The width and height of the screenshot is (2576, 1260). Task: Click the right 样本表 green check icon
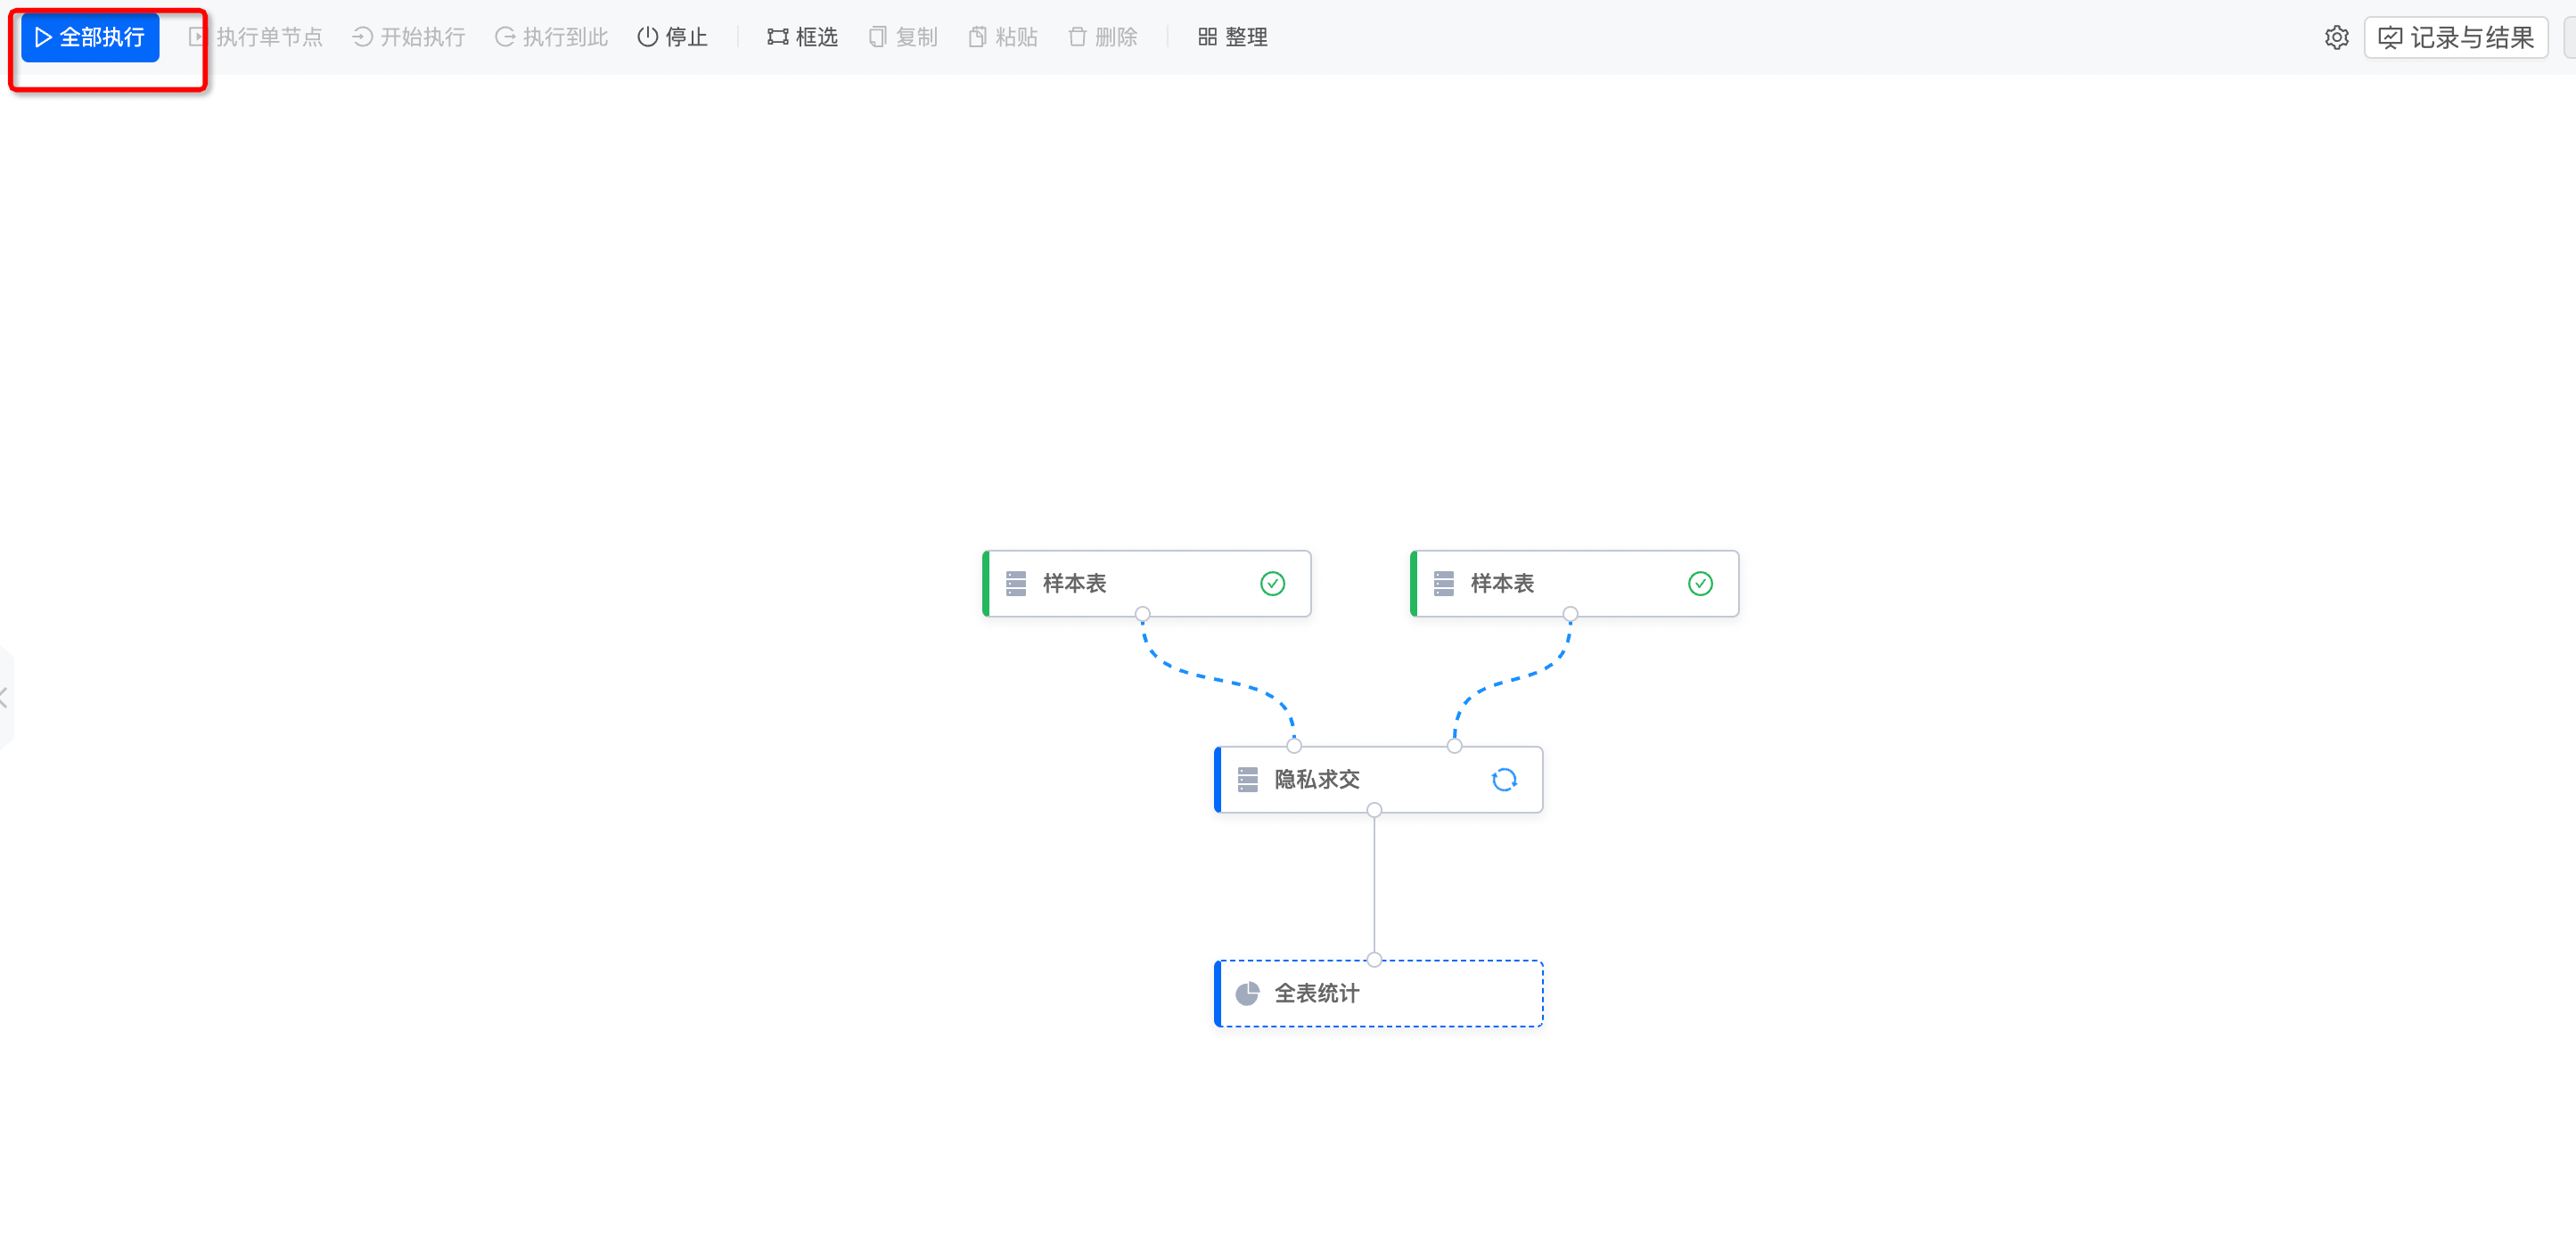[x=1700, y=583]
